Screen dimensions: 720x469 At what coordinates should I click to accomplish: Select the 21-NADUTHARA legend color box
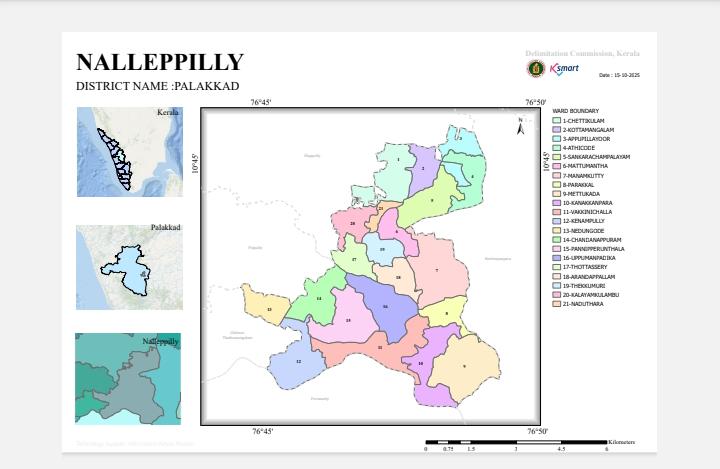(557, 304)
